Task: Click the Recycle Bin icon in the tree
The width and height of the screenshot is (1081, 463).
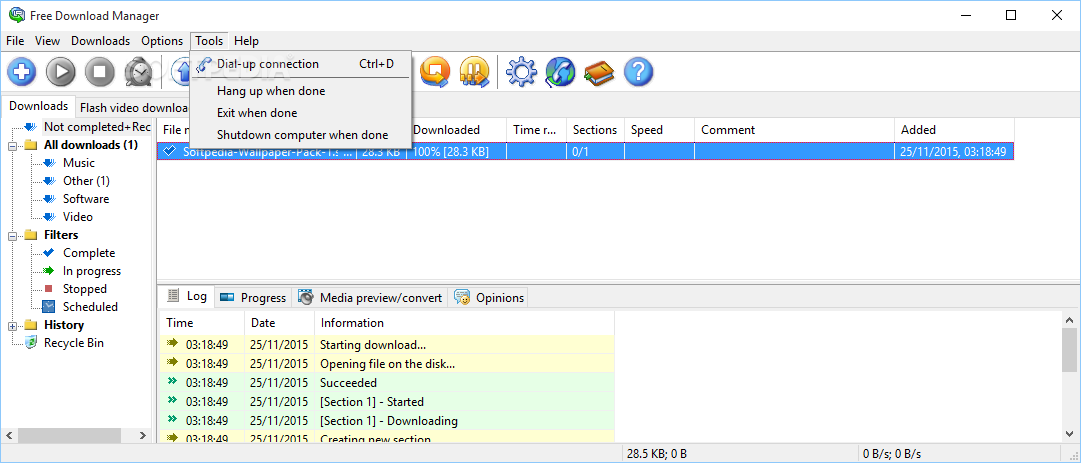Action: [31, 342]
